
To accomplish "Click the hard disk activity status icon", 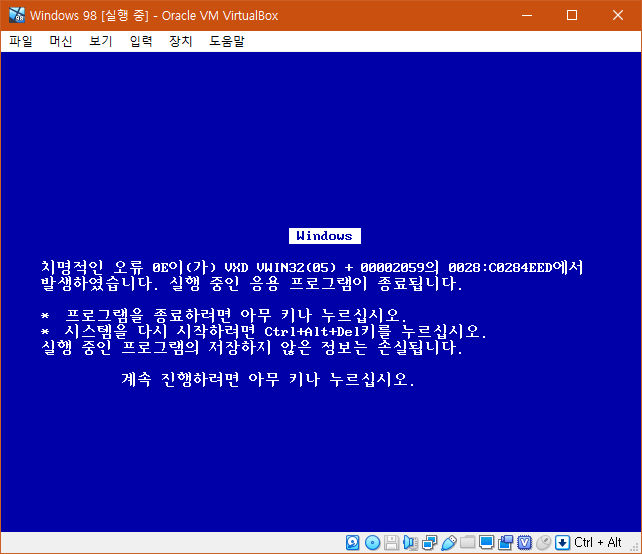I will coord(353,543).
